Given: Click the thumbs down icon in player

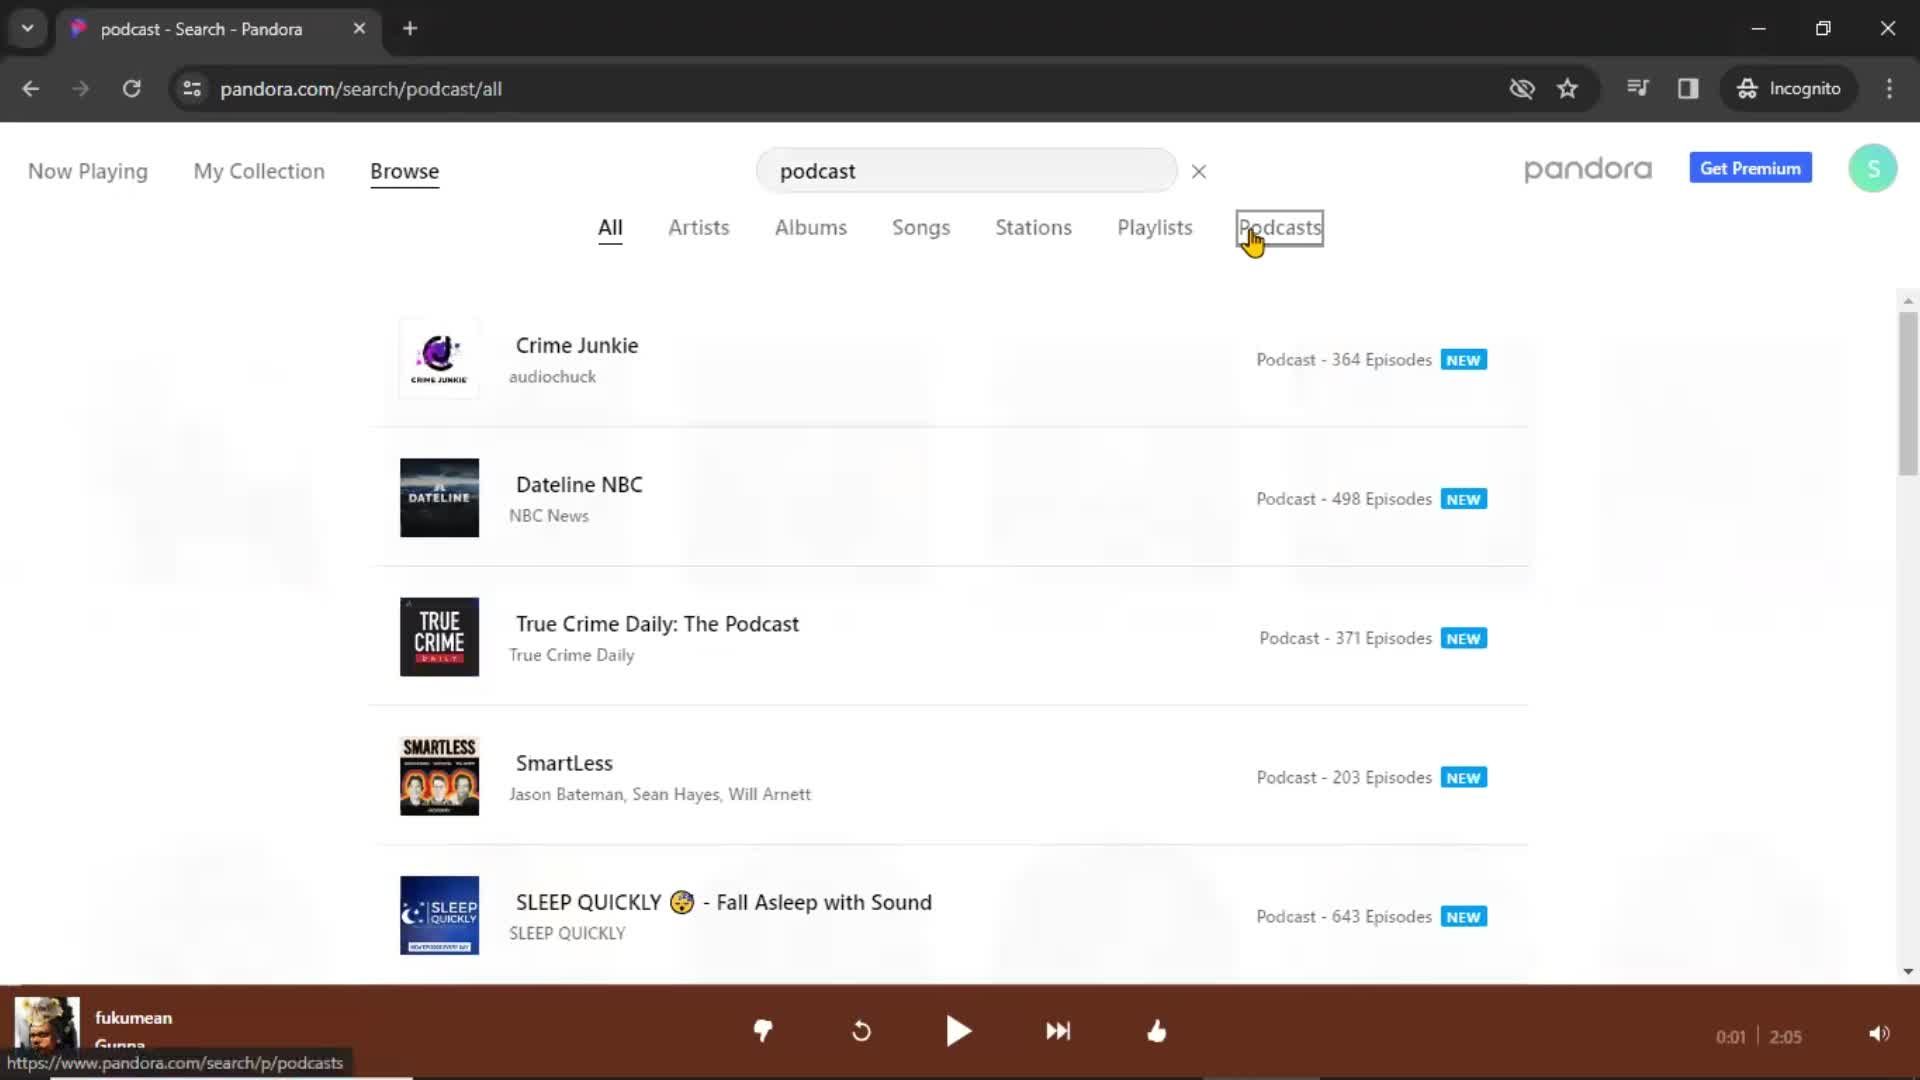Looking at the screenshot, I should (763, 1031).
